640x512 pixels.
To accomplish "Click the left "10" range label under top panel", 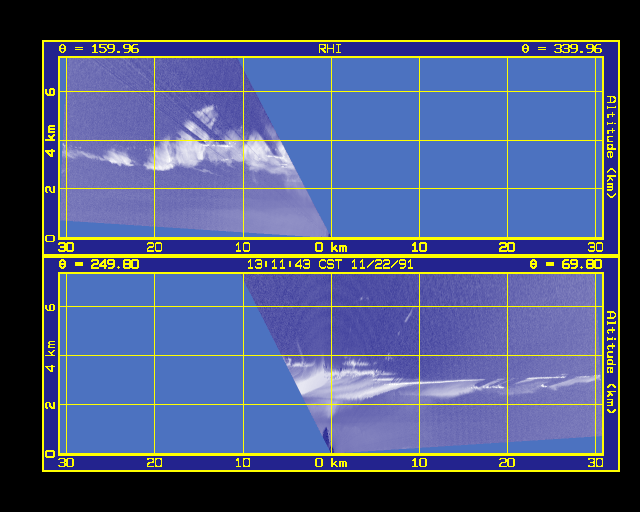I will coord(242,247).
